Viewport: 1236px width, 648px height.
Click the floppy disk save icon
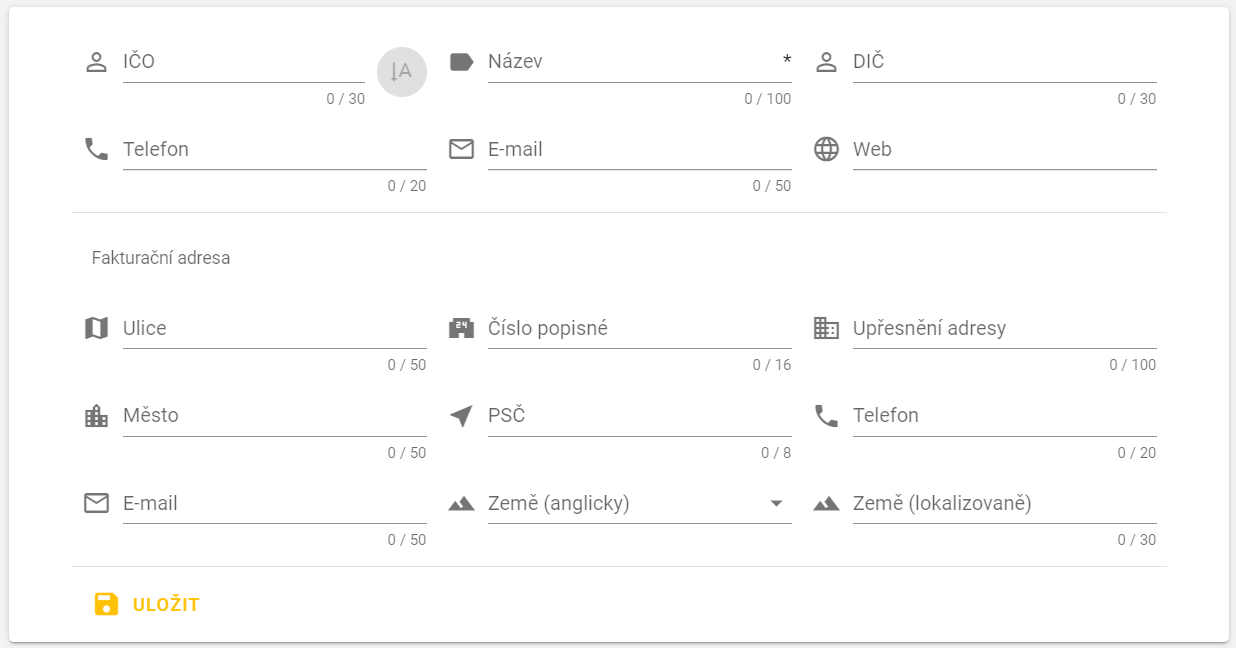pyautogui.click(x=106, y=604)
